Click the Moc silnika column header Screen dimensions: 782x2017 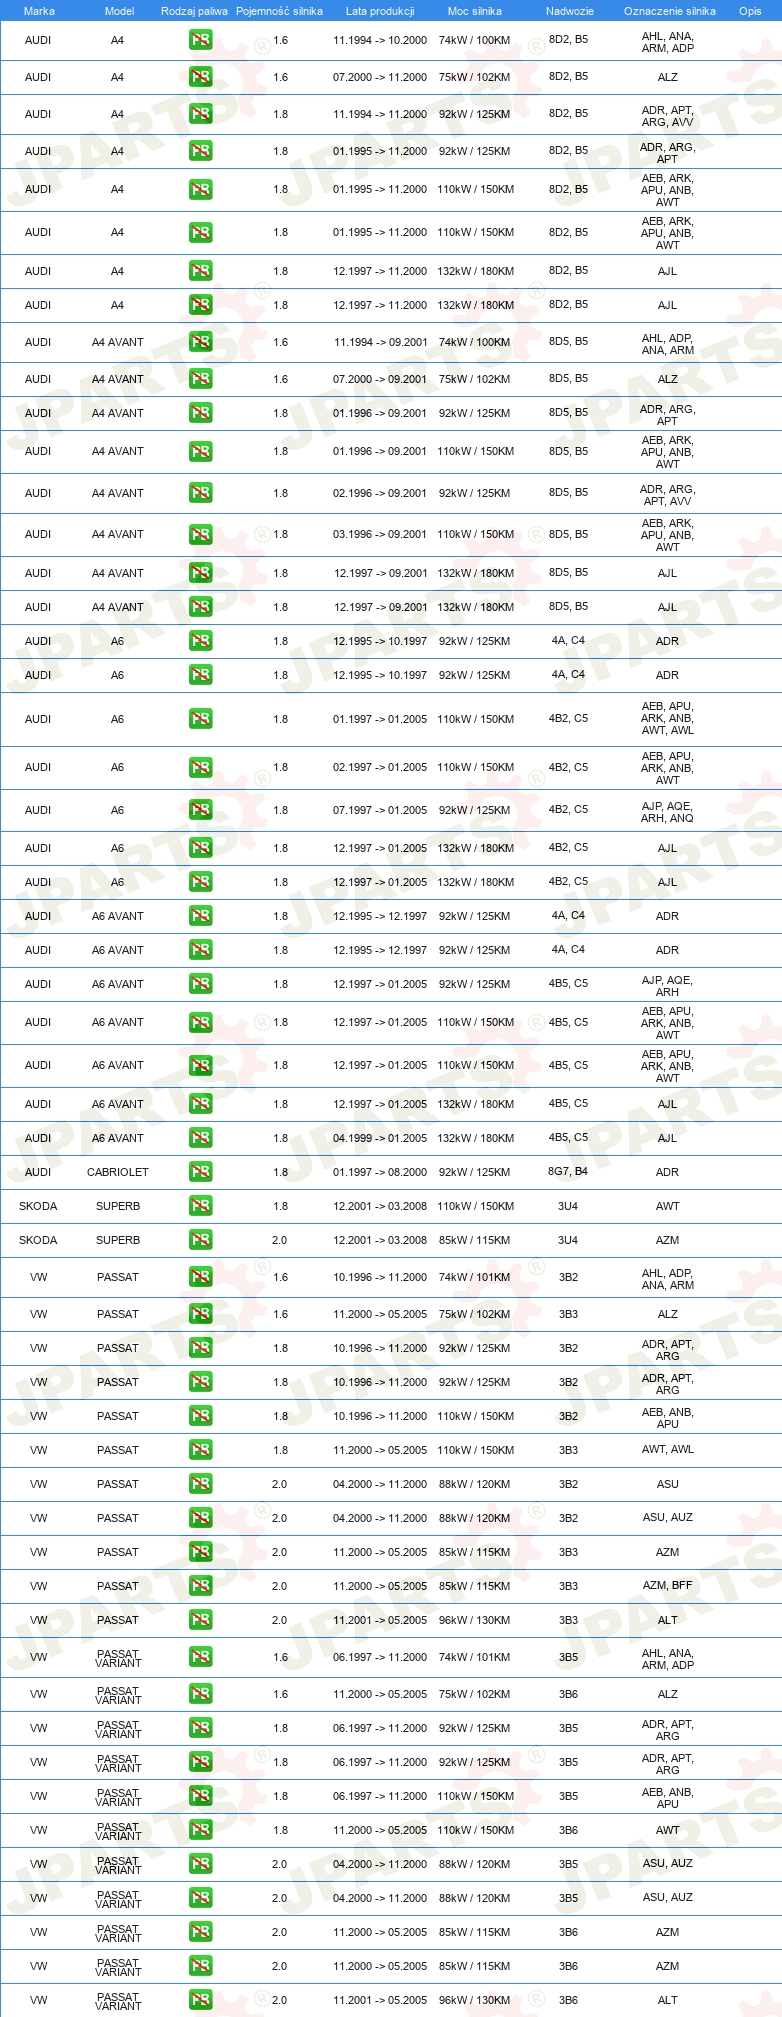pos(475,11)
